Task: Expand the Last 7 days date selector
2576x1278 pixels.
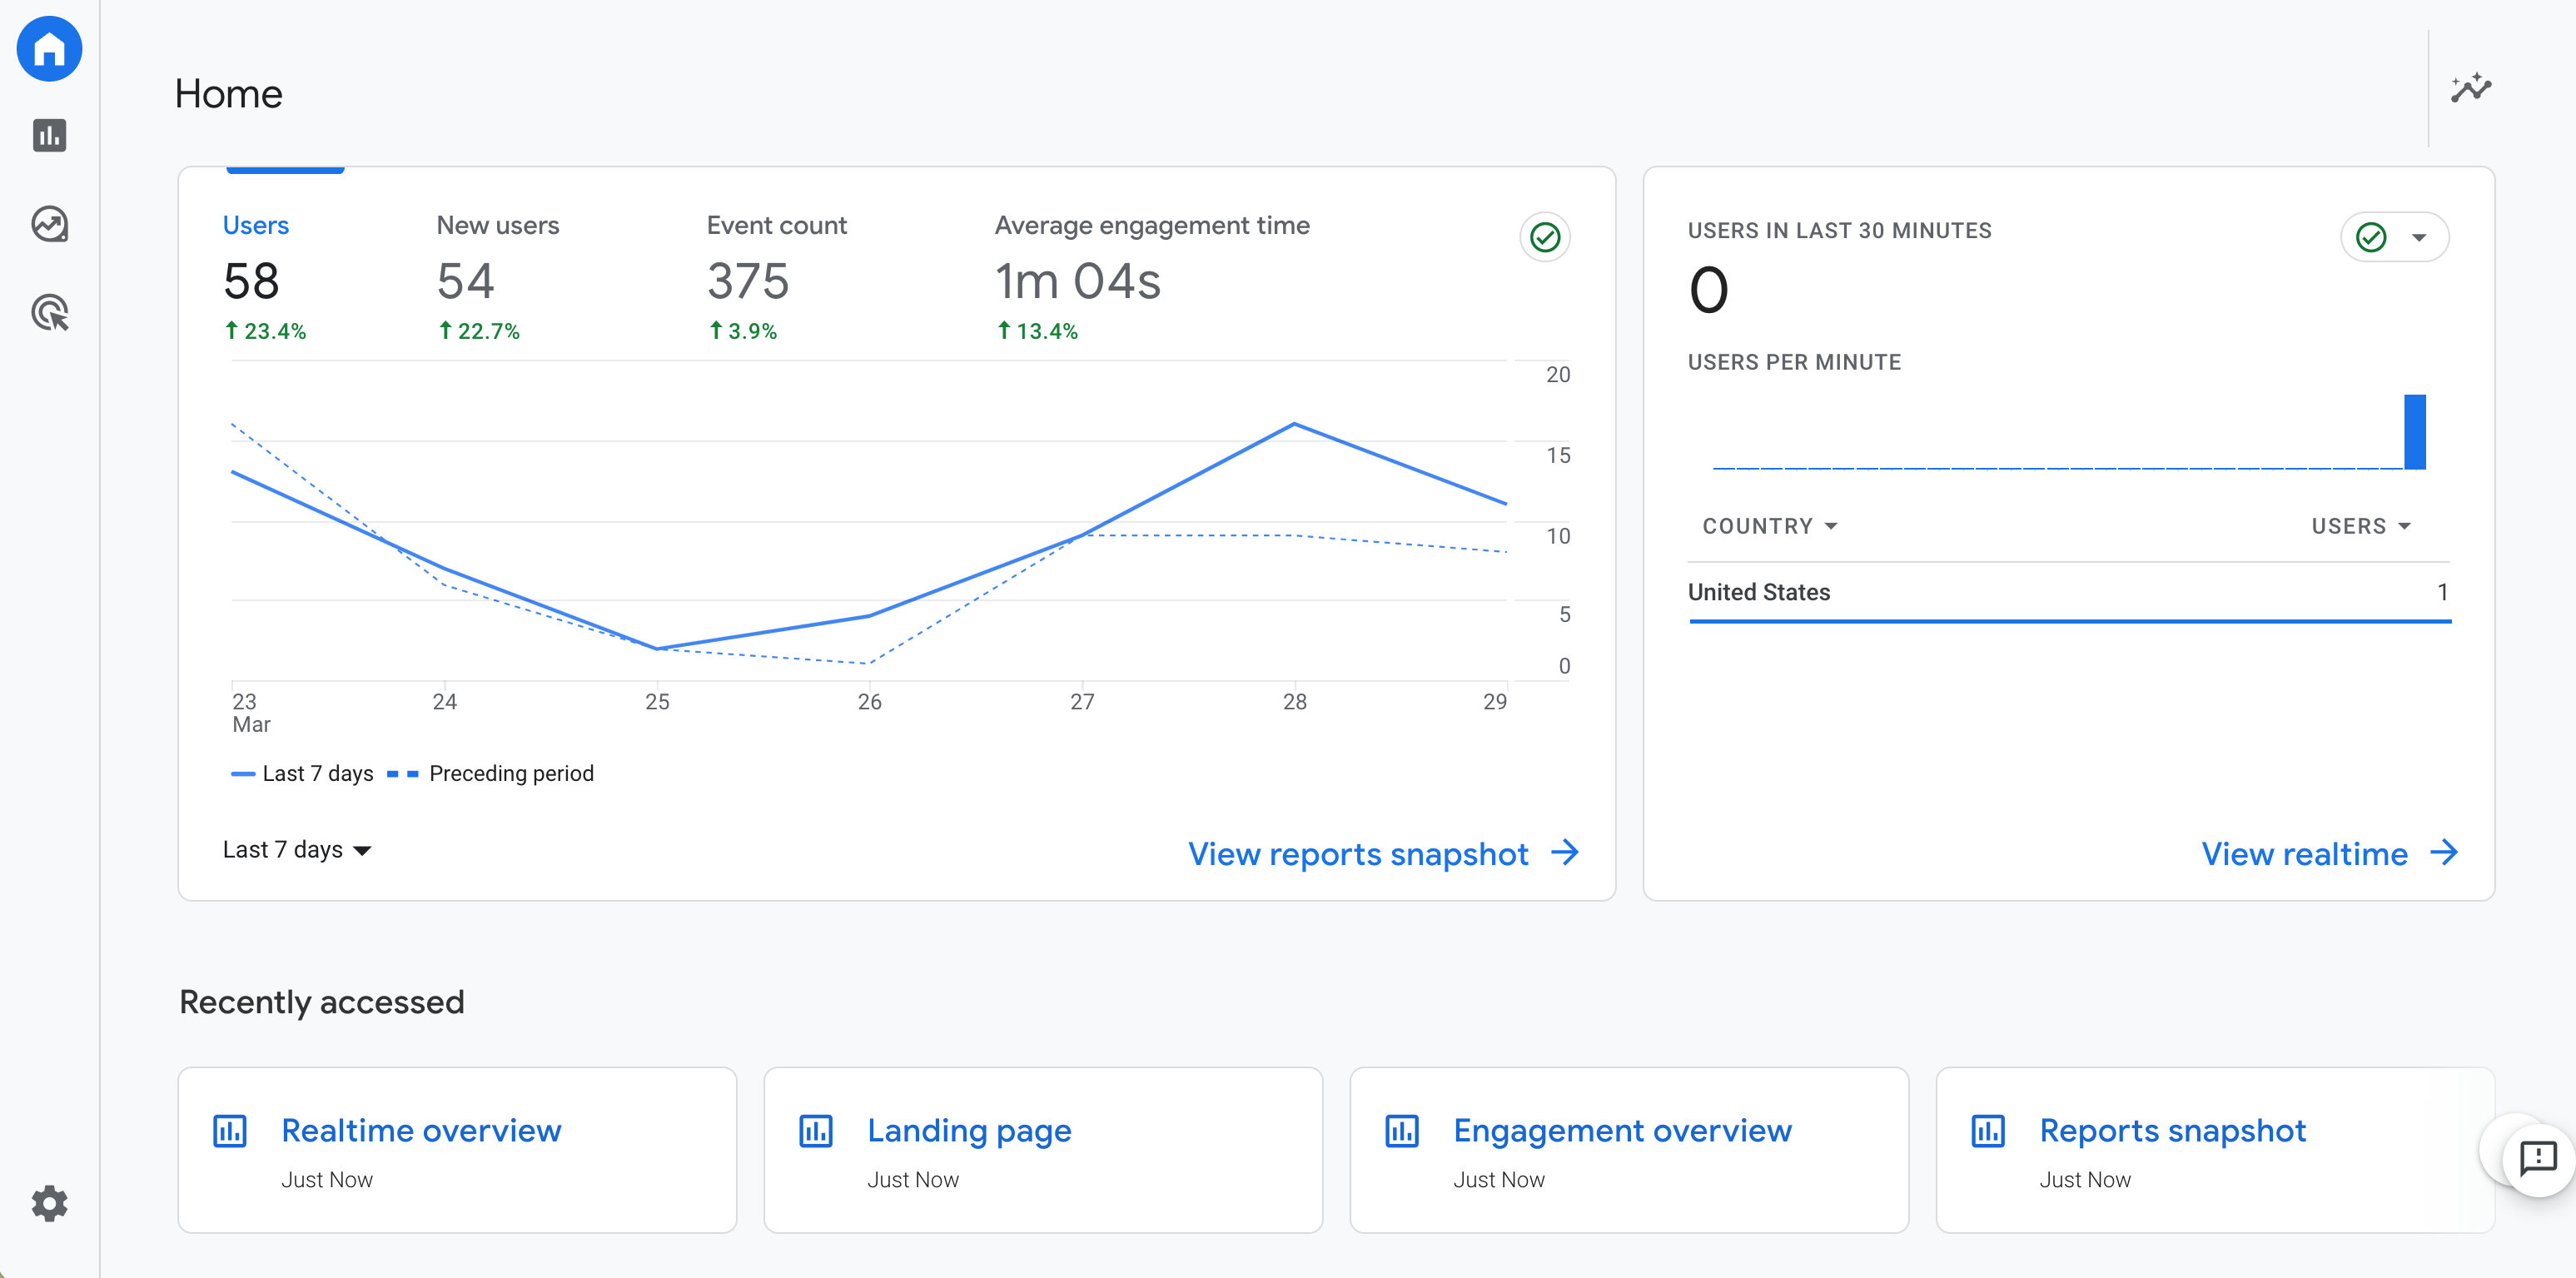Action: point(296,850)
